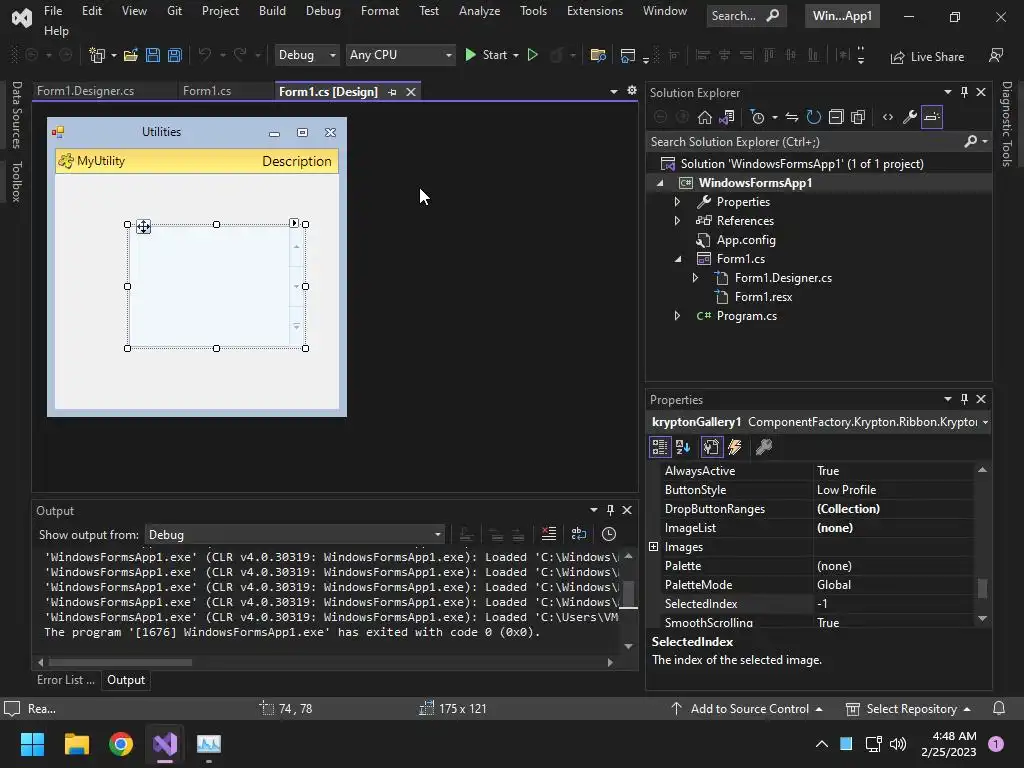1024x768 pixels.
Task: Expand the Properties node in Solution Explorer
Action: pos(677,202)
